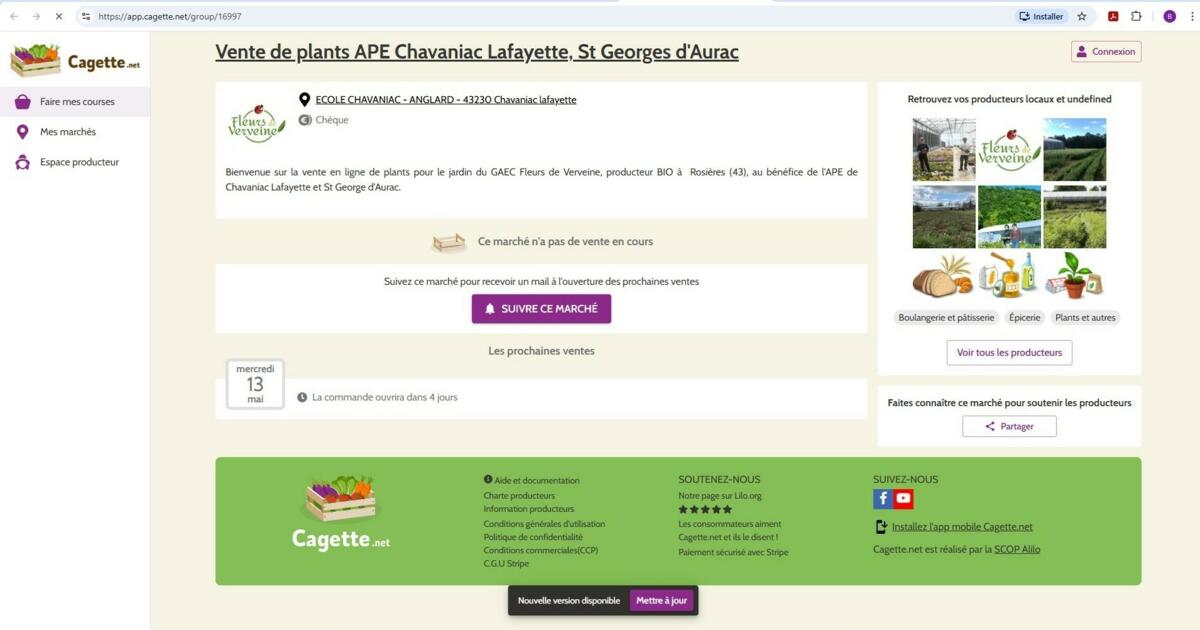
Task: Stop page loading with X icon
Action: coord(58,16)
